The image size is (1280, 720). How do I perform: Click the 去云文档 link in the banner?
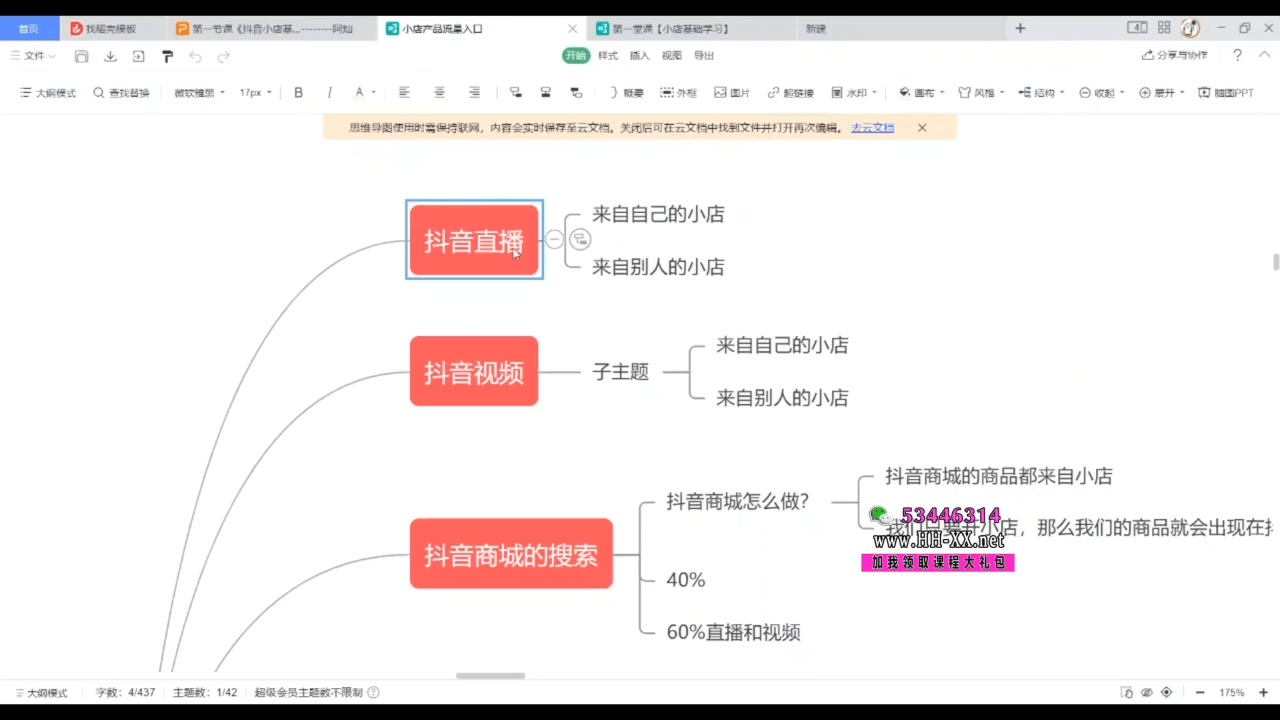872,128
